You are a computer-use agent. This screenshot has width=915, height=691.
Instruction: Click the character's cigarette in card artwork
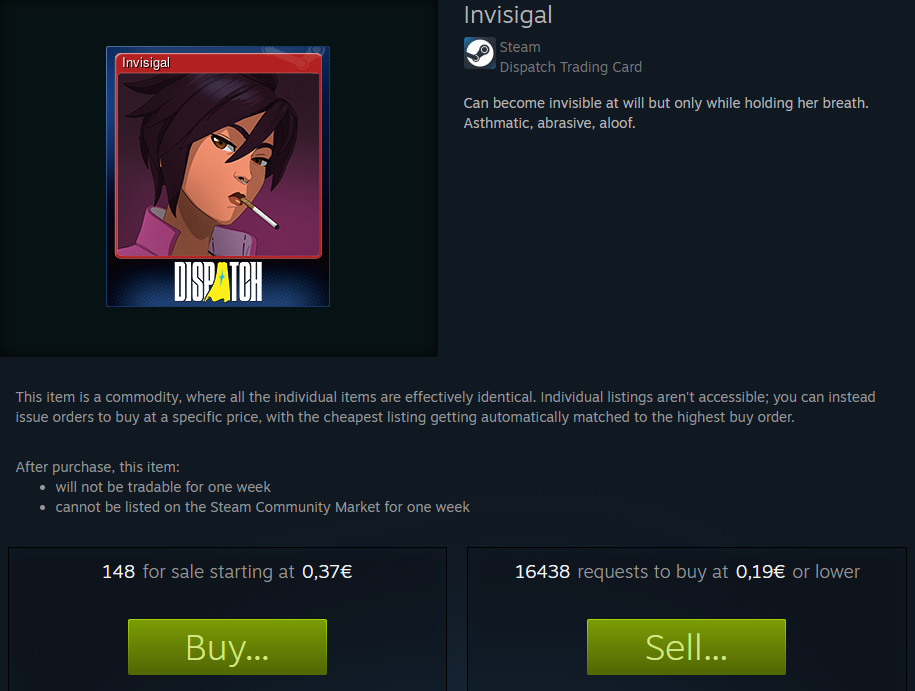coord(259,212)
